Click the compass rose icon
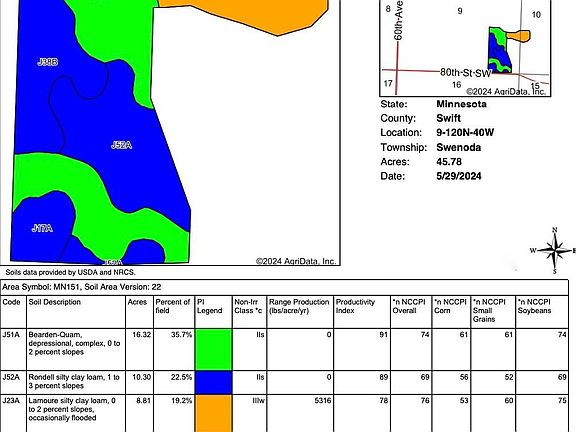The height and width of the screenshot is (432, 576). [x=553, y=251]
